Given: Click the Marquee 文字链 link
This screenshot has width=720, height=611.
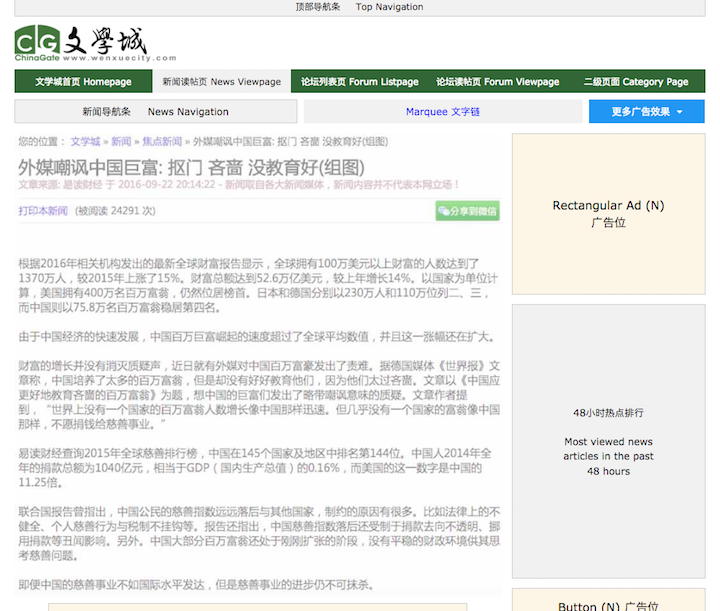Looking at the screenshot, I should pos(443,112).
